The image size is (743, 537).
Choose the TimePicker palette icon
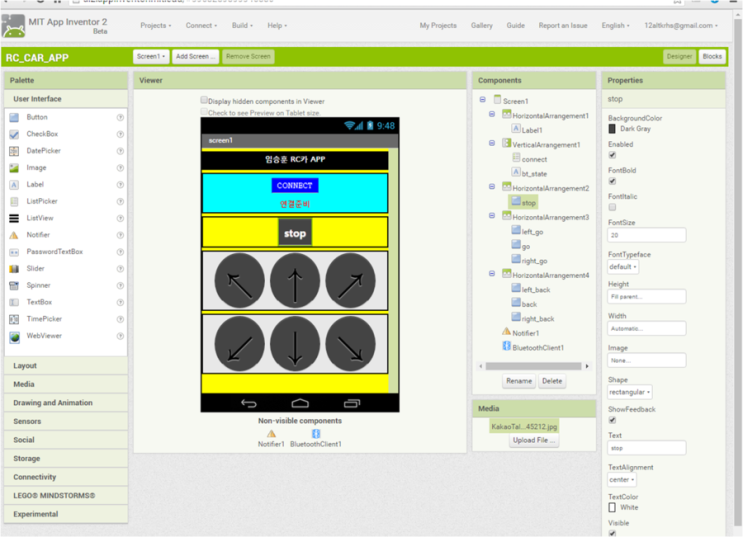[x=14, y=319]
